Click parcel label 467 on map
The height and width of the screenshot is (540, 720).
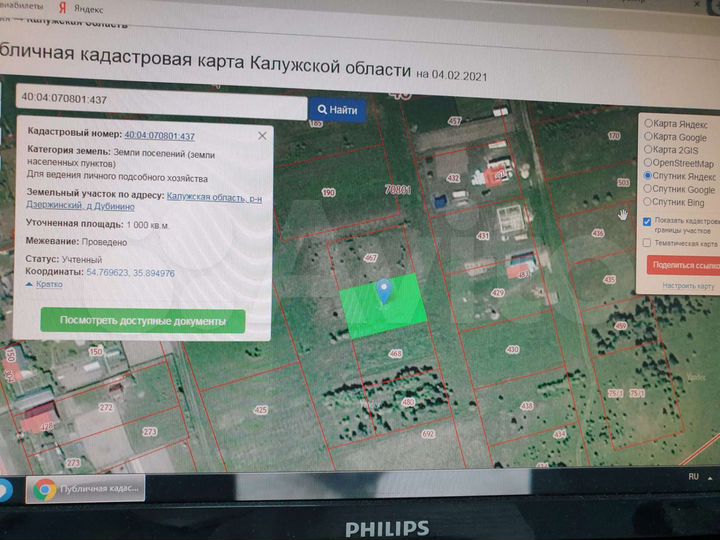(370, 258)
